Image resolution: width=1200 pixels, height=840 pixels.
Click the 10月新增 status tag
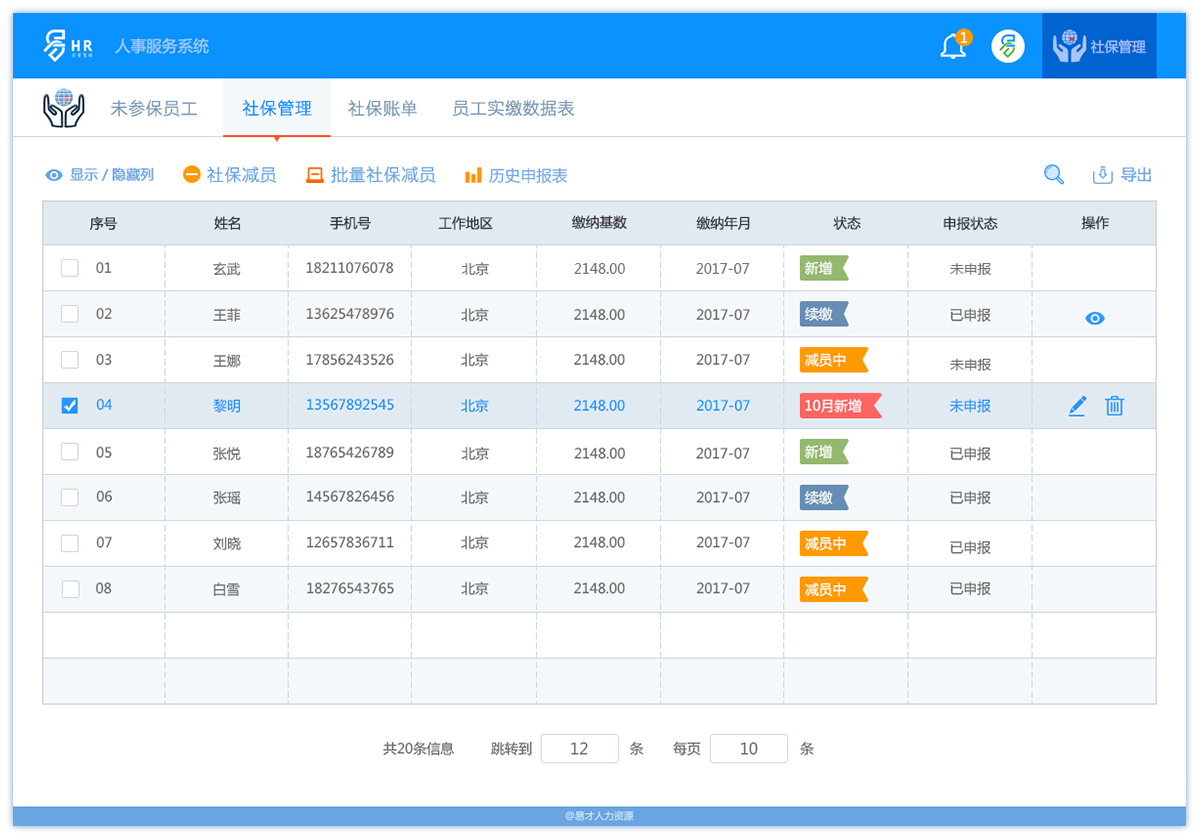click(841, 406)
